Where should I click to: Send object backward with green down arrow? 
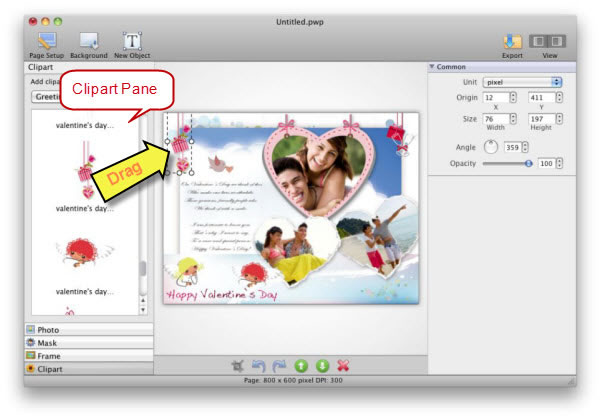(321, 366)
